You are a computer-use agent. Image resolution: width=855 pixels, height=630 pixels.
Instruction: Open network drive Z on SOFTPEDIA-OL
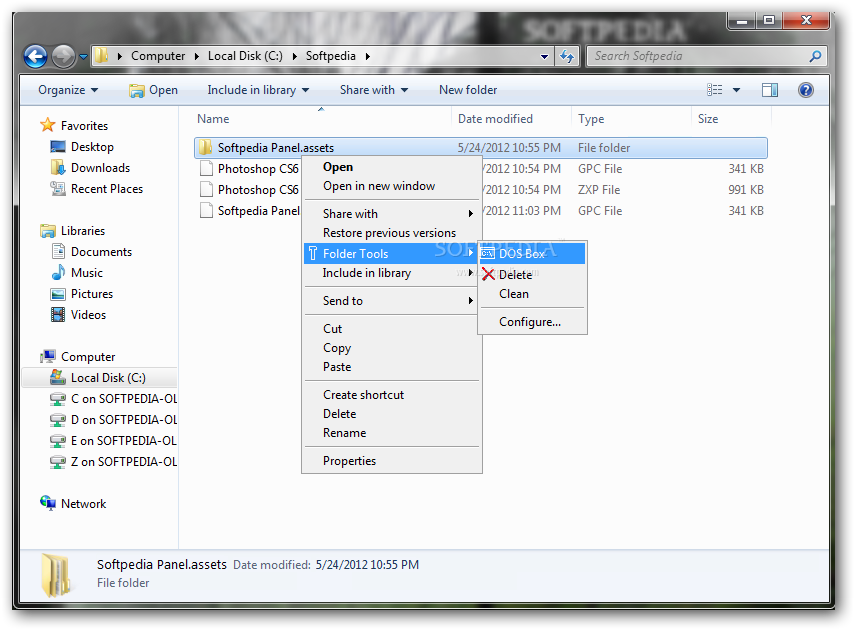[x=113, y=461]
